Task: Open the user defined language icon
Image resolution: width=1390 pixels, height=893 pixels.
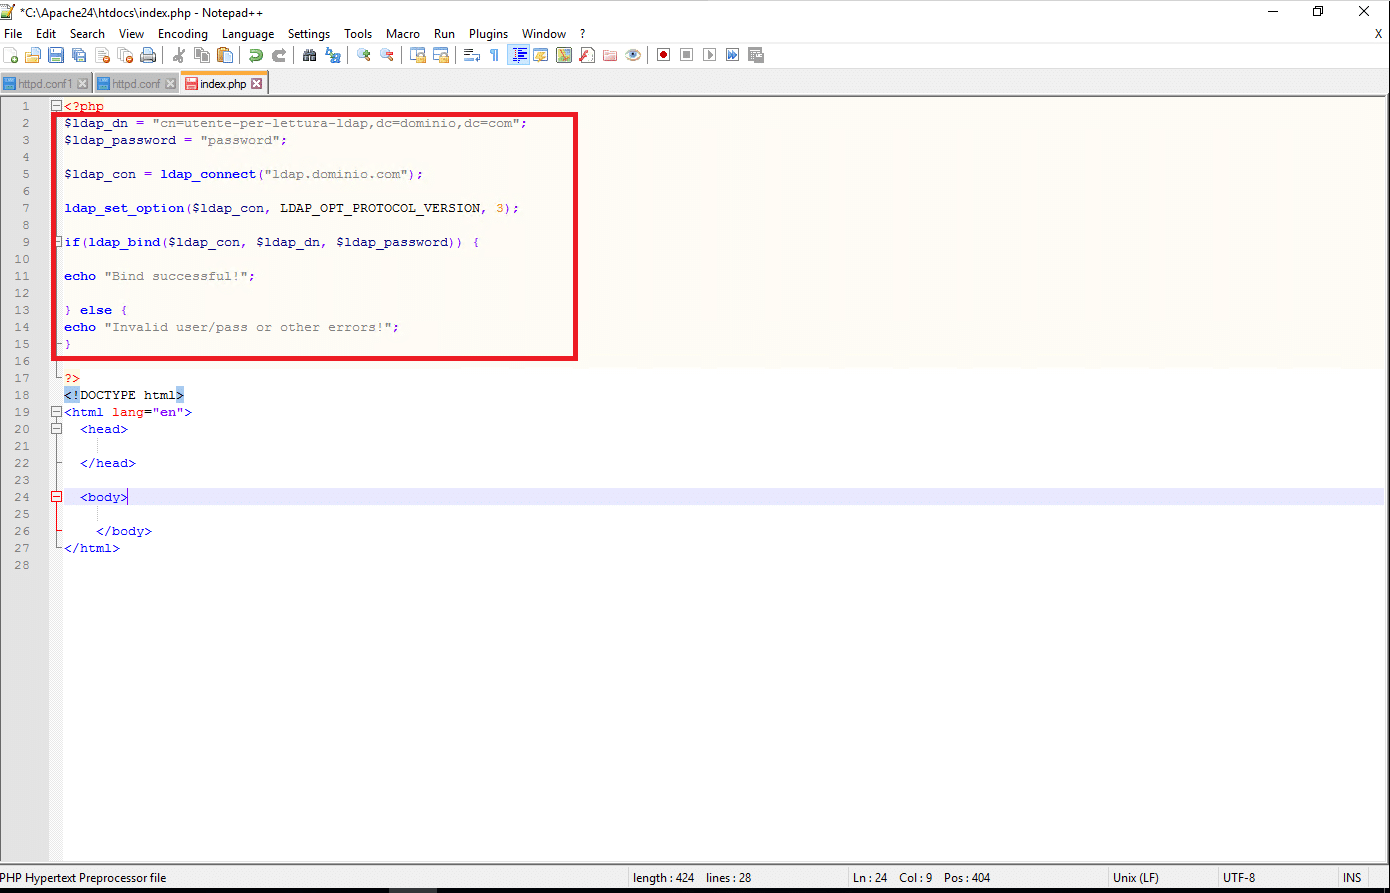Action: (541, 55)
